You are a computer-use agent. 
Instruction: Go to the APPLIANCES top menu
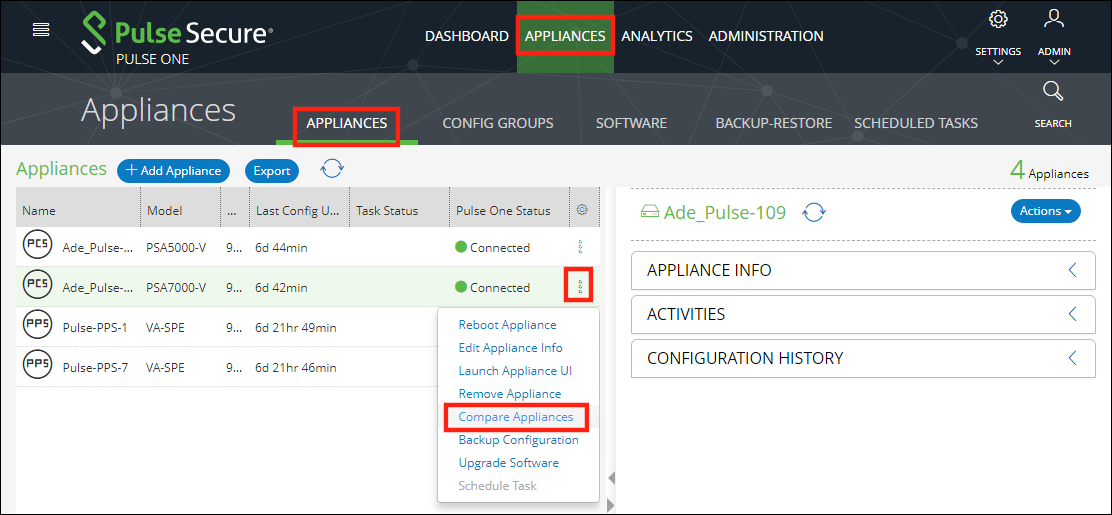pyautogui.click(x=565, y=35)
